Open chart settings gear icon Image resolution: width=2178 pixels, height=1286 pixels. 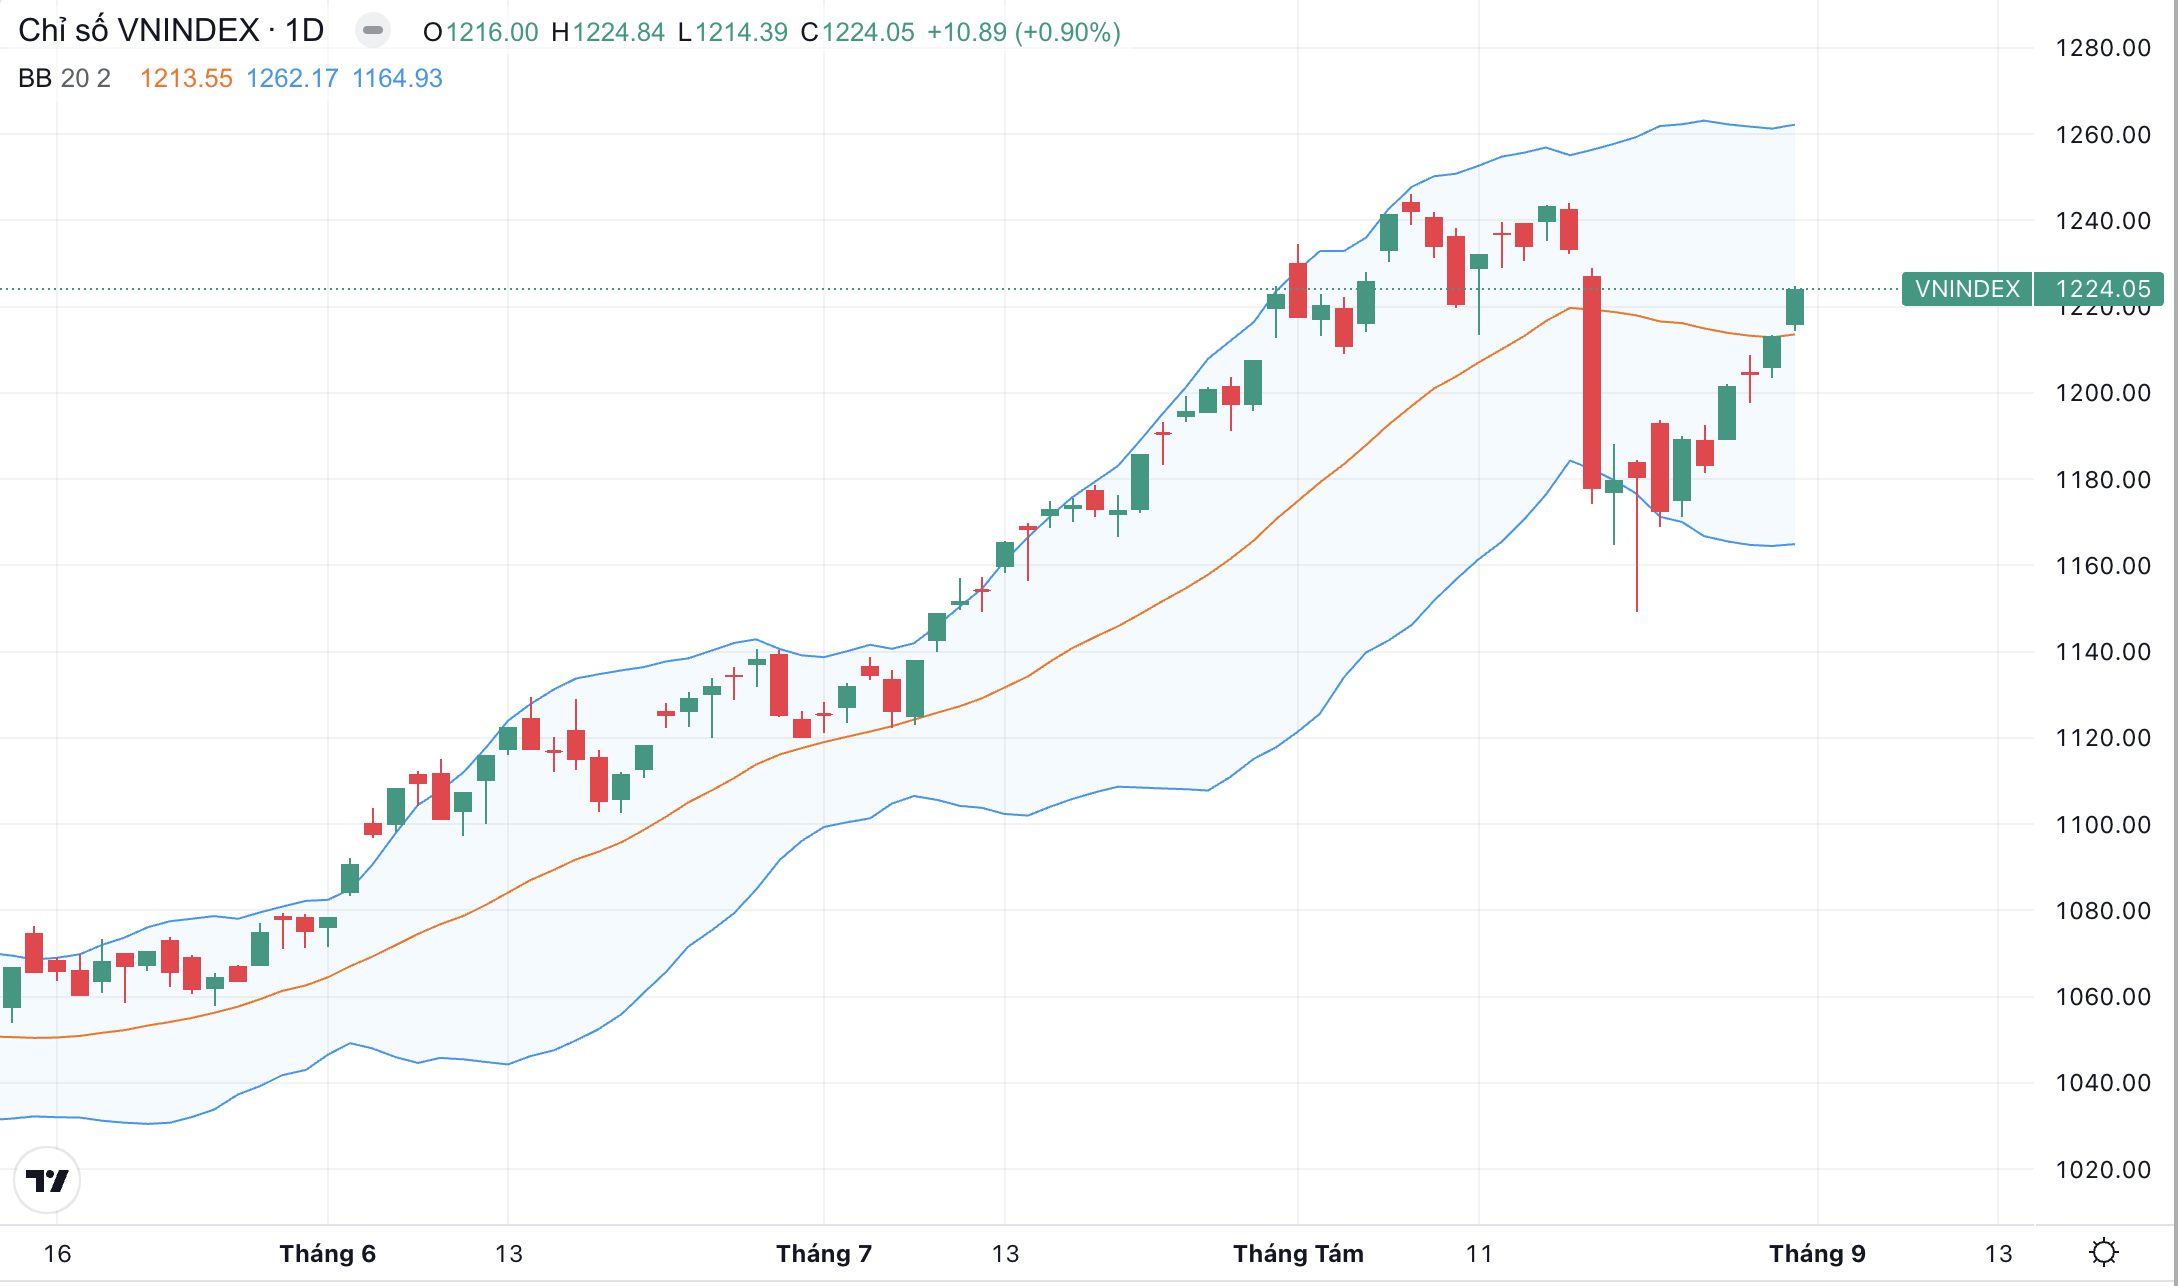click(x=2104, y=1253)
